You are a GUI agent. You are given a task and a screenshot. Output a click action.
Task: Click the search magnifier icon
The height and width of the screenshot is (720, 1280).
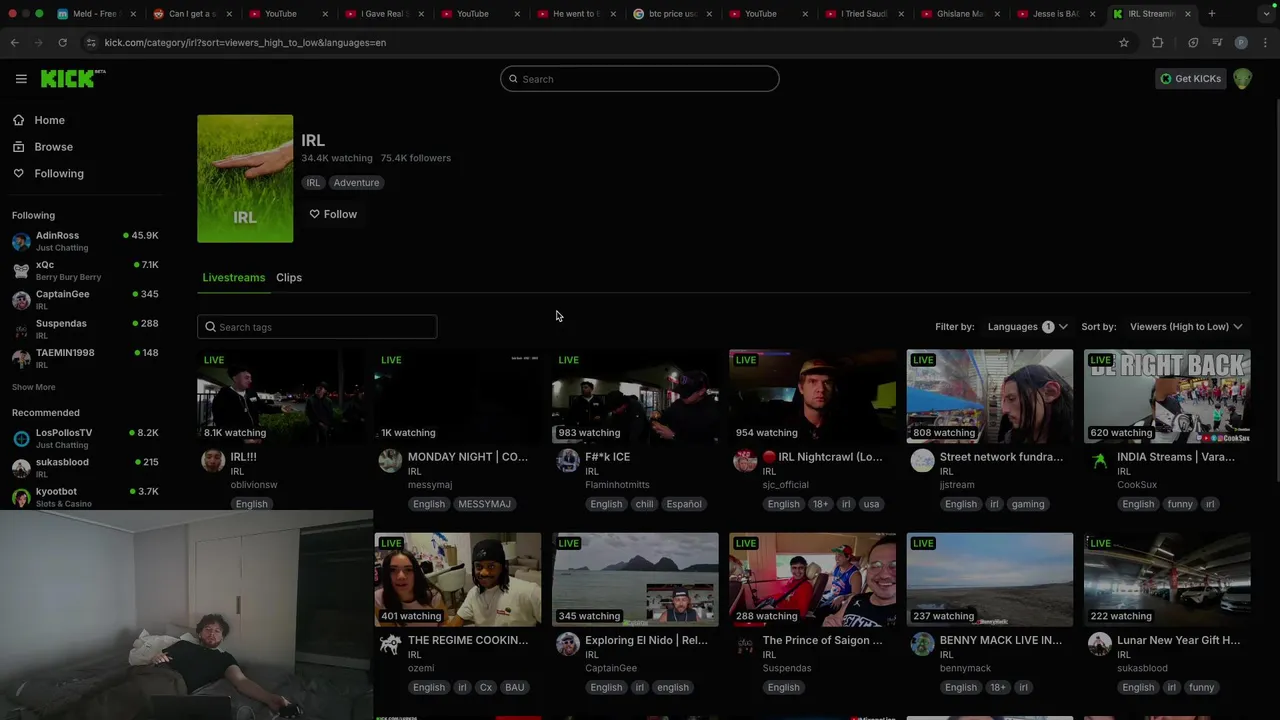point(514,79)
